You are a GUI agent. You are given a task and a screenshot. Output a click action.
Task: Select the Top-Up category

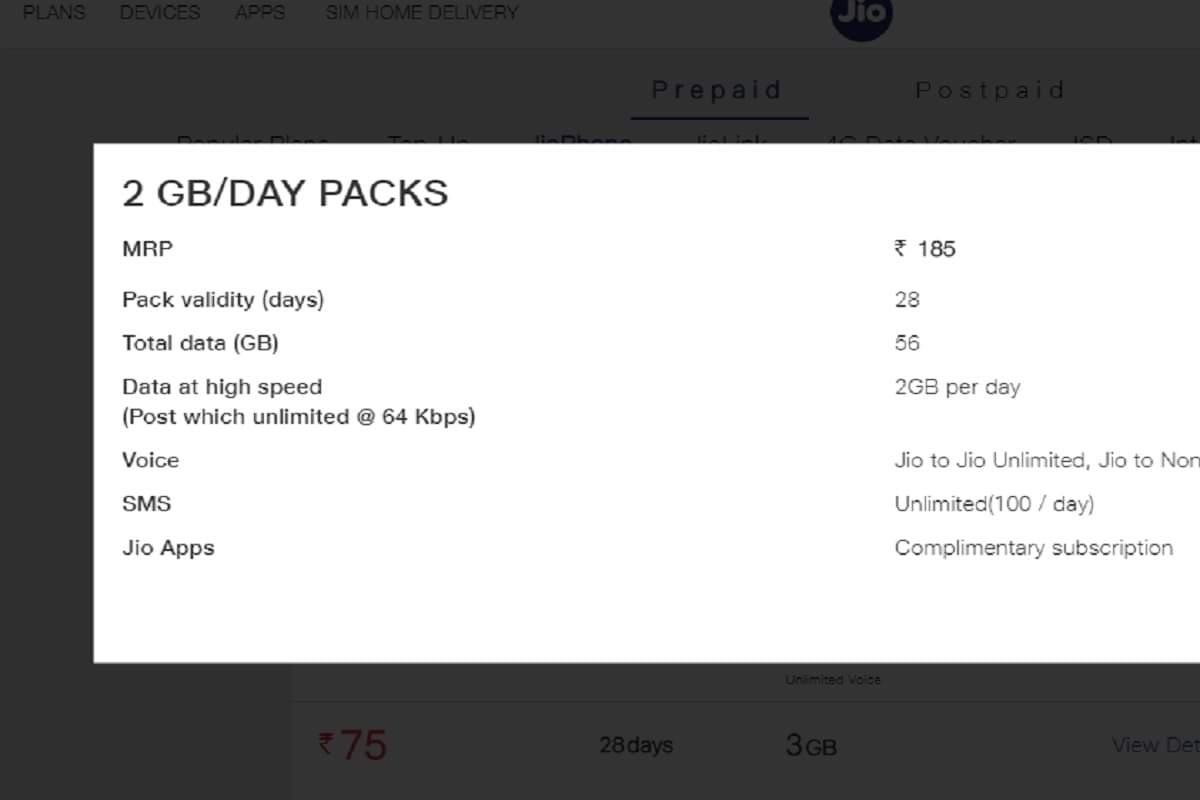pos(427,143)
